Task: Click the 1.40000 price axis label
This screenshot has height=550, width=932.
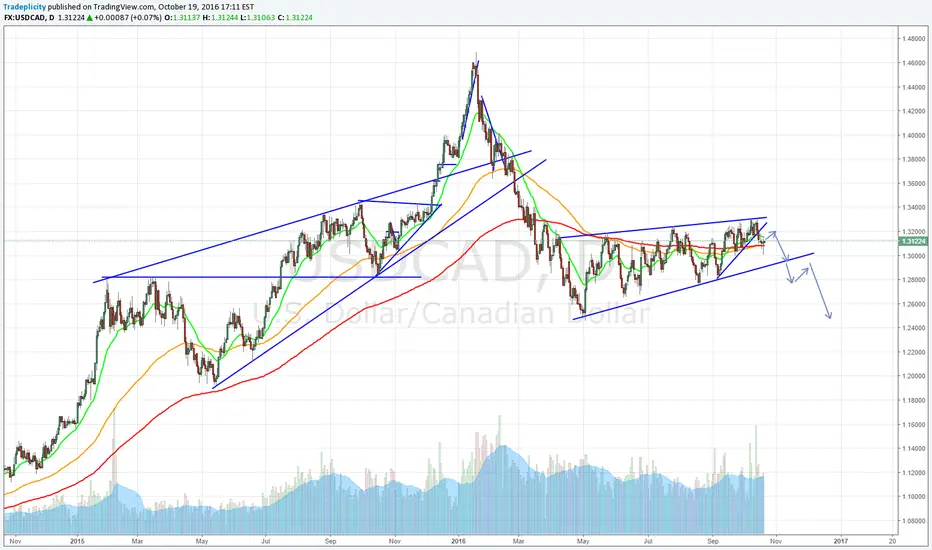Action: click(914, 135)
